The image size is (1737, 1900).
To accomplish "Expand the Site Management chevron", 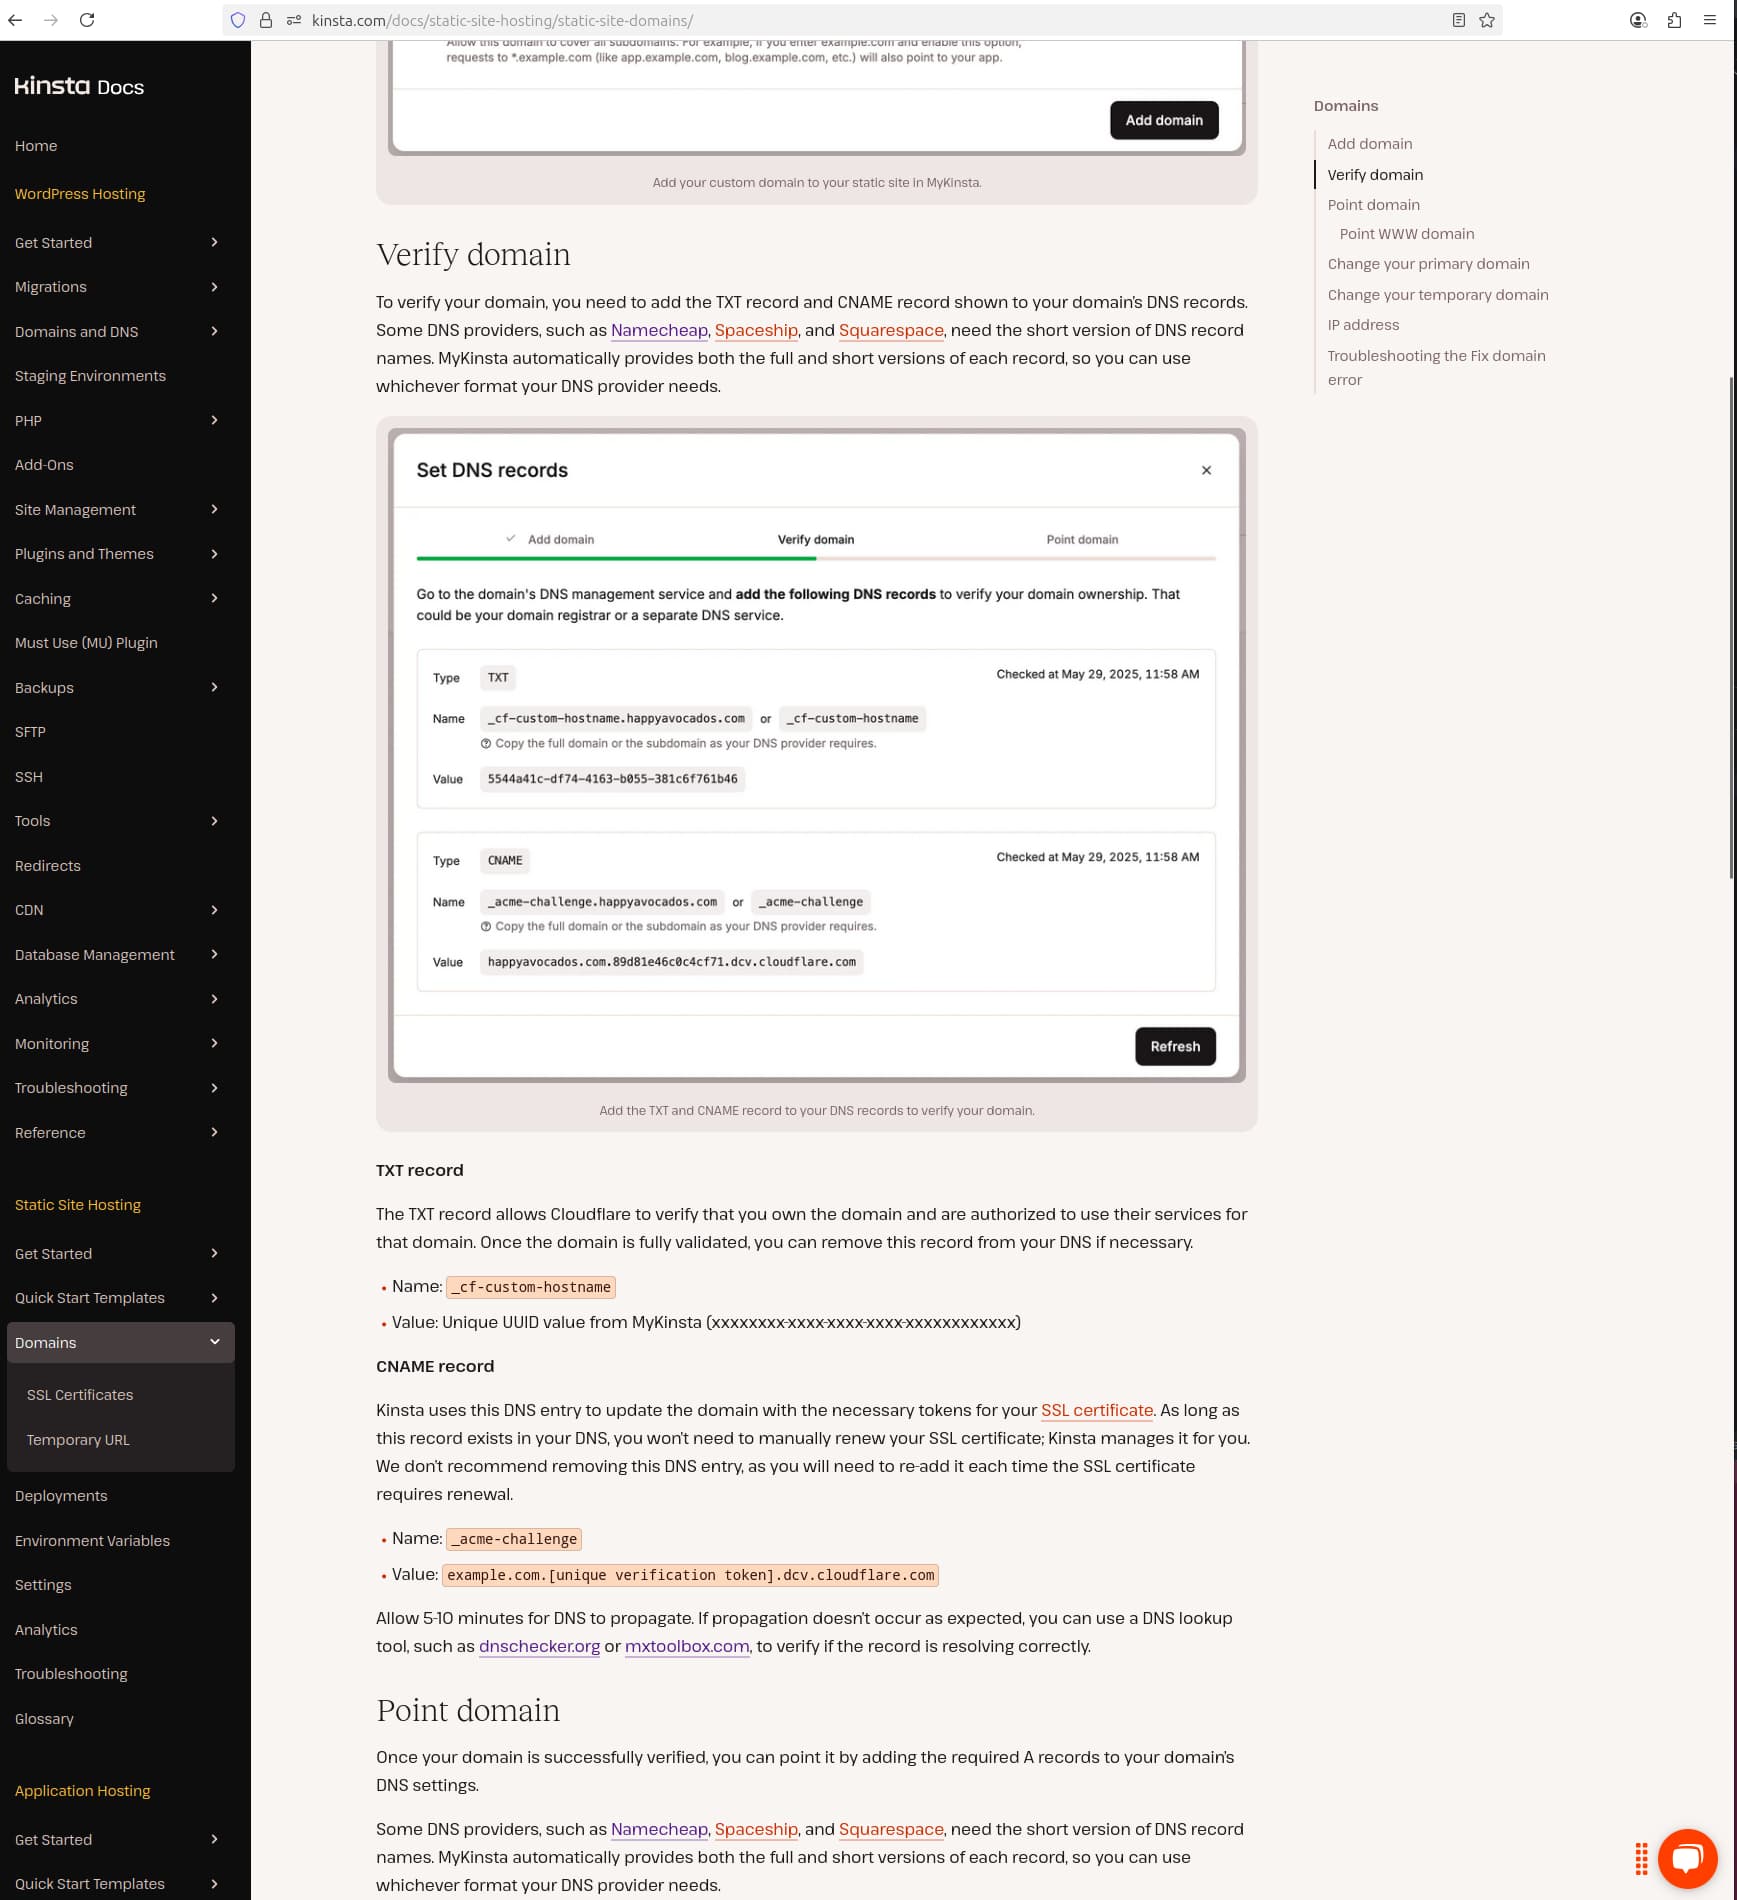I will point(214,509).
